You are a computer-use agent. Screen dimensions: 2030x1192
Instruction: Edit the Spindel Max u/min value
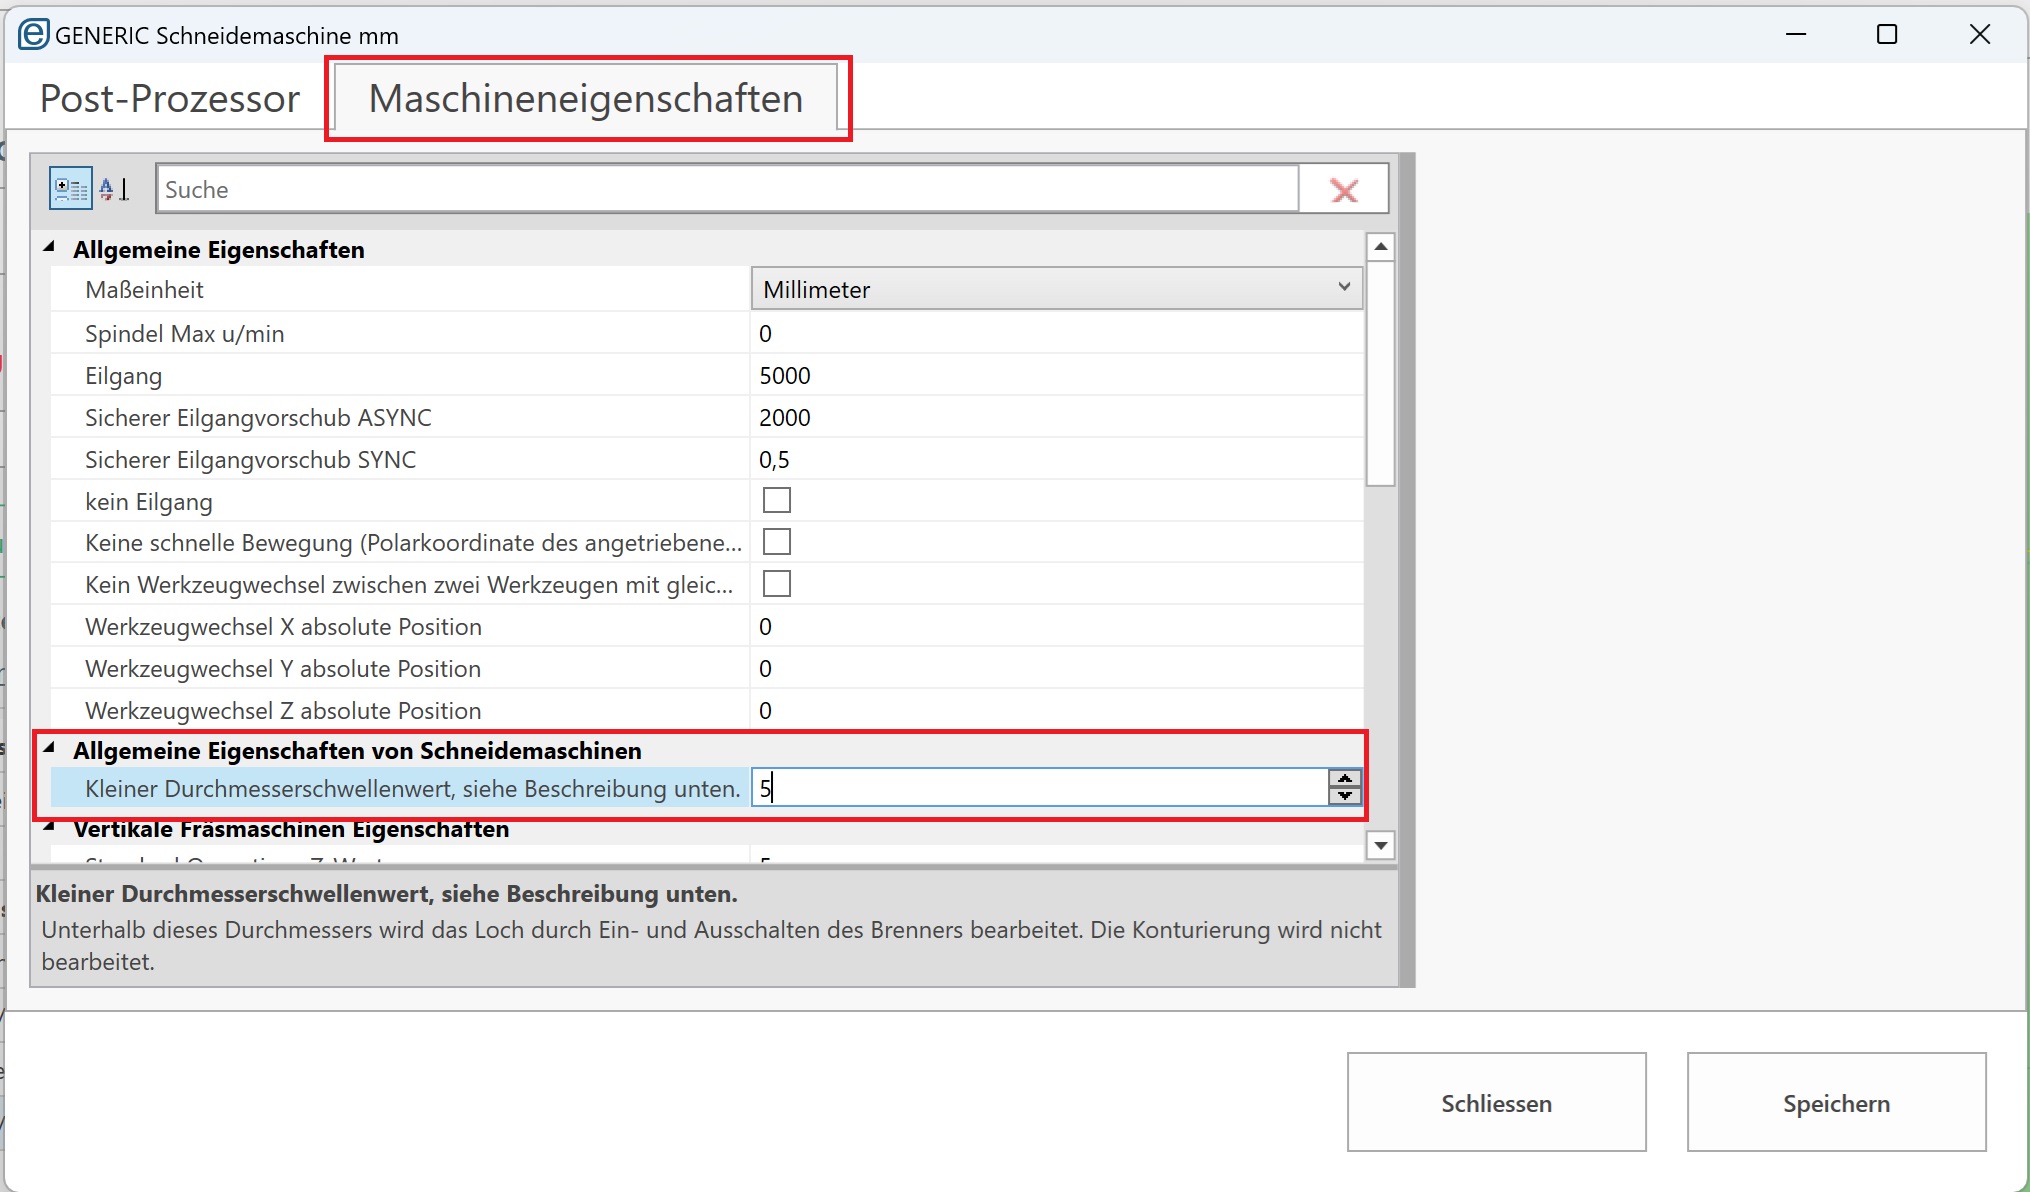tap(1057, 333)
